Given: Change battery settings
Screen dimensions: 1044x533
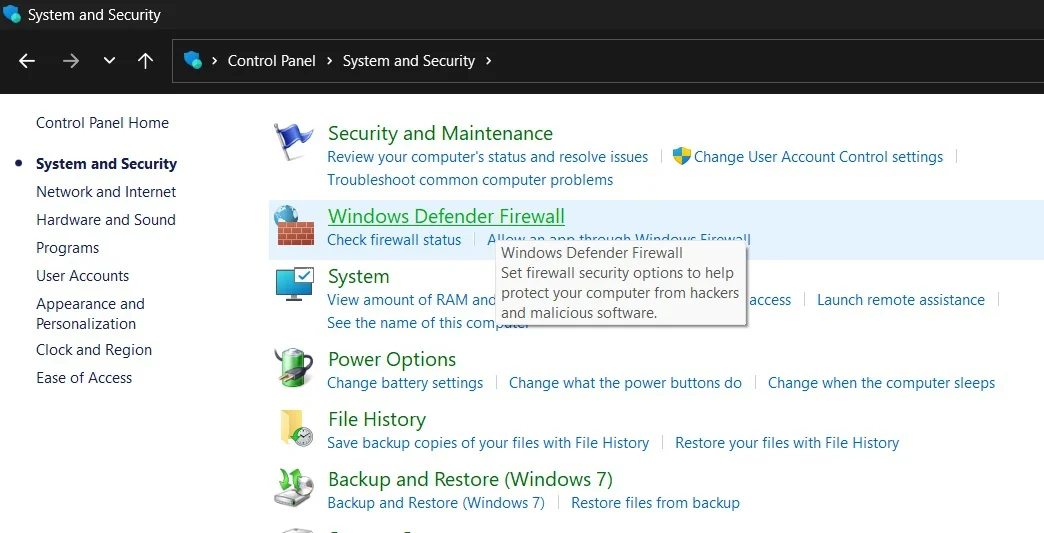Looking at the screenshot, I should pyautogui.click(x=405, y=383).
